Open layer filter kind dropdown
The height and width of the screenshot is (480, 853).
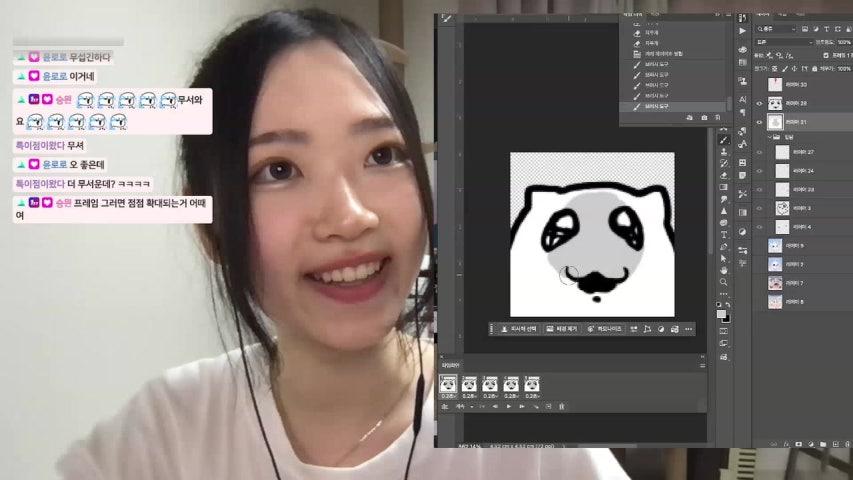[x=776, y=29]
